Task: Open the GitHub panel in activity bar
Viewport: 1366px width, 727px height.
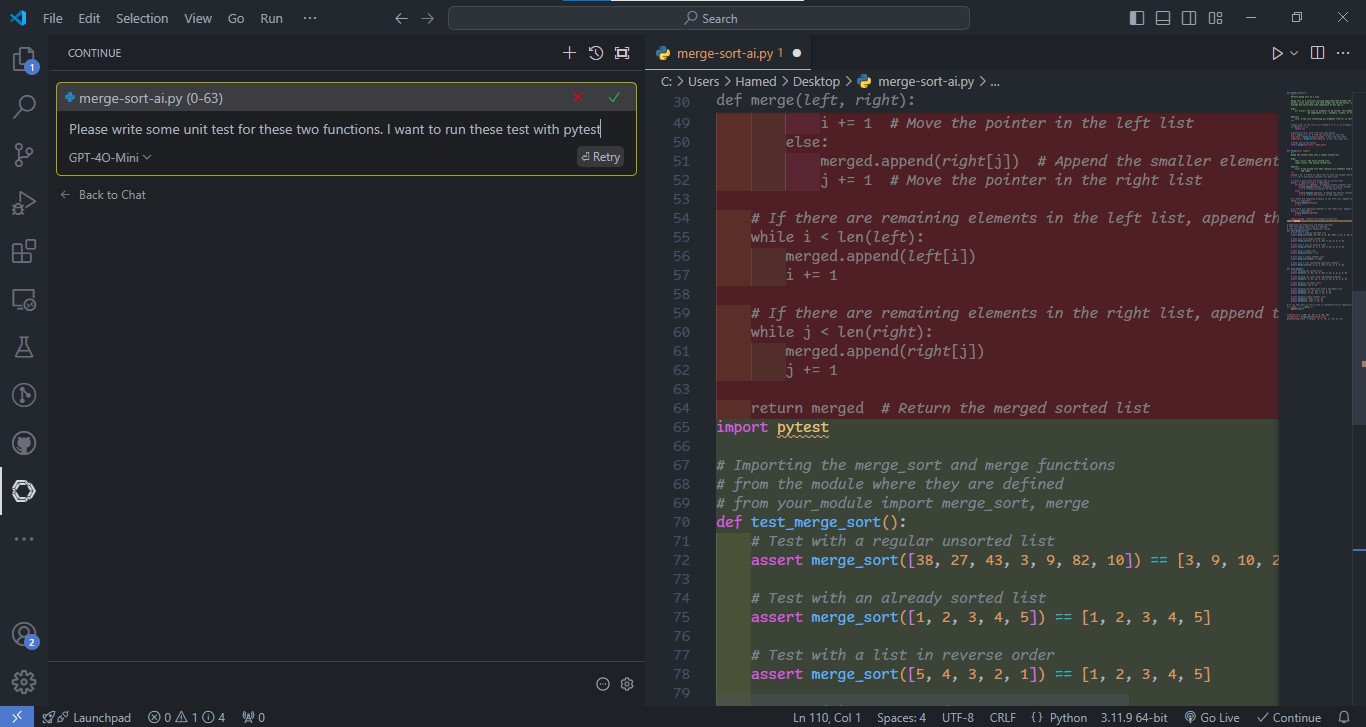Action: point(23,442)
